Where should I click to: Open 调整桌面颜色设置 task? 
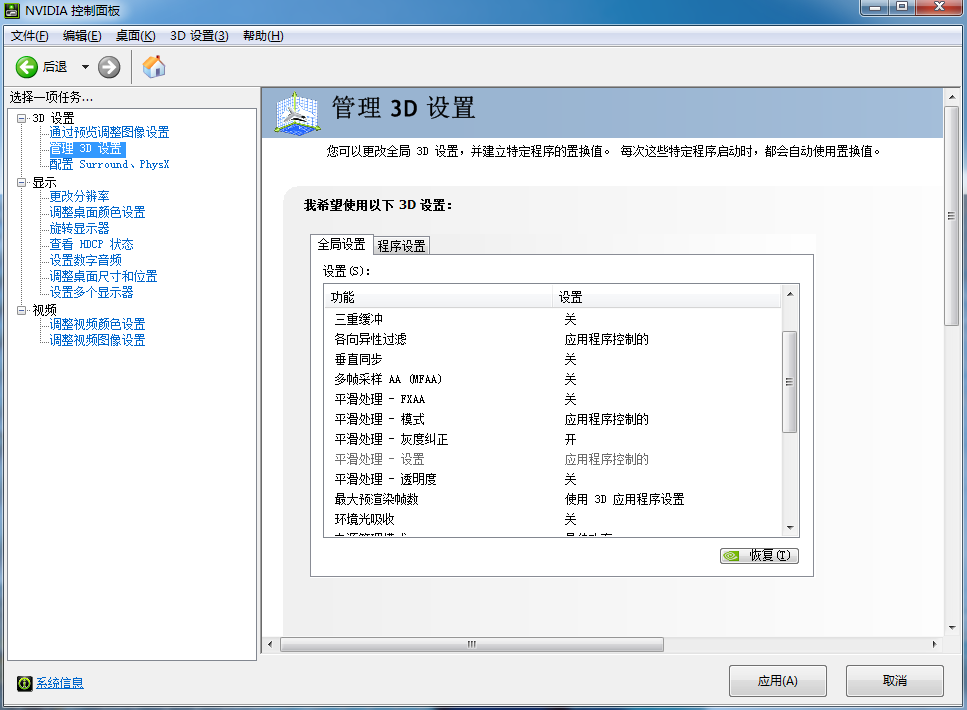point(97,212)
